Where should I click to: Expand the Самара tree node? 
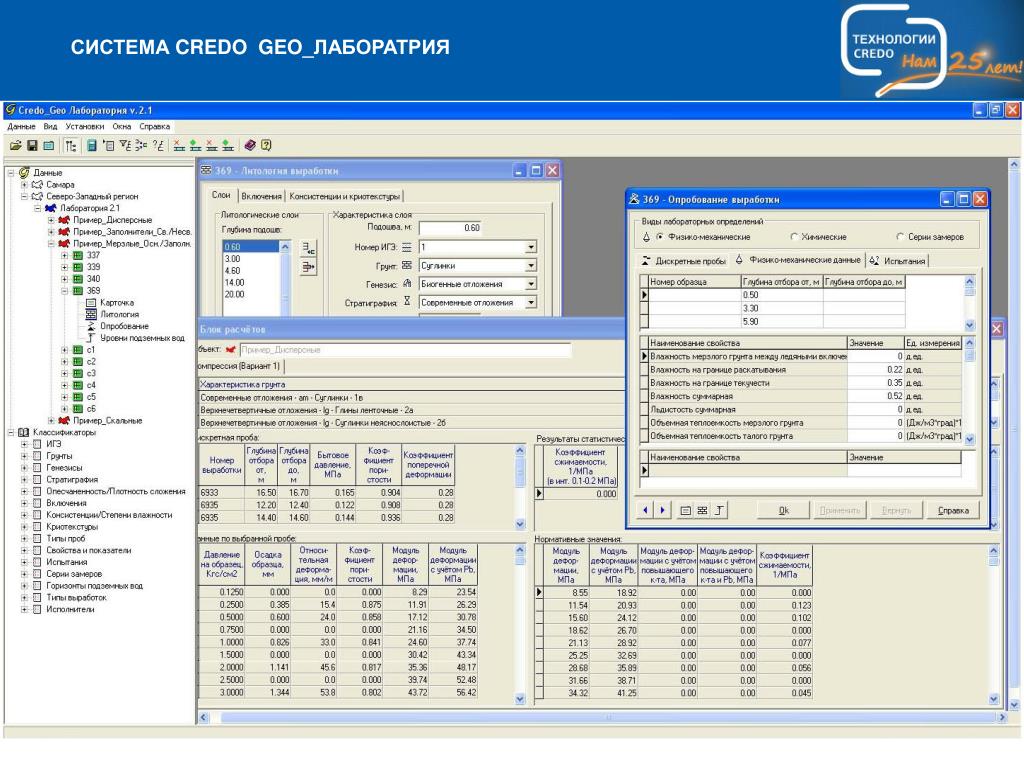(25, 185)
